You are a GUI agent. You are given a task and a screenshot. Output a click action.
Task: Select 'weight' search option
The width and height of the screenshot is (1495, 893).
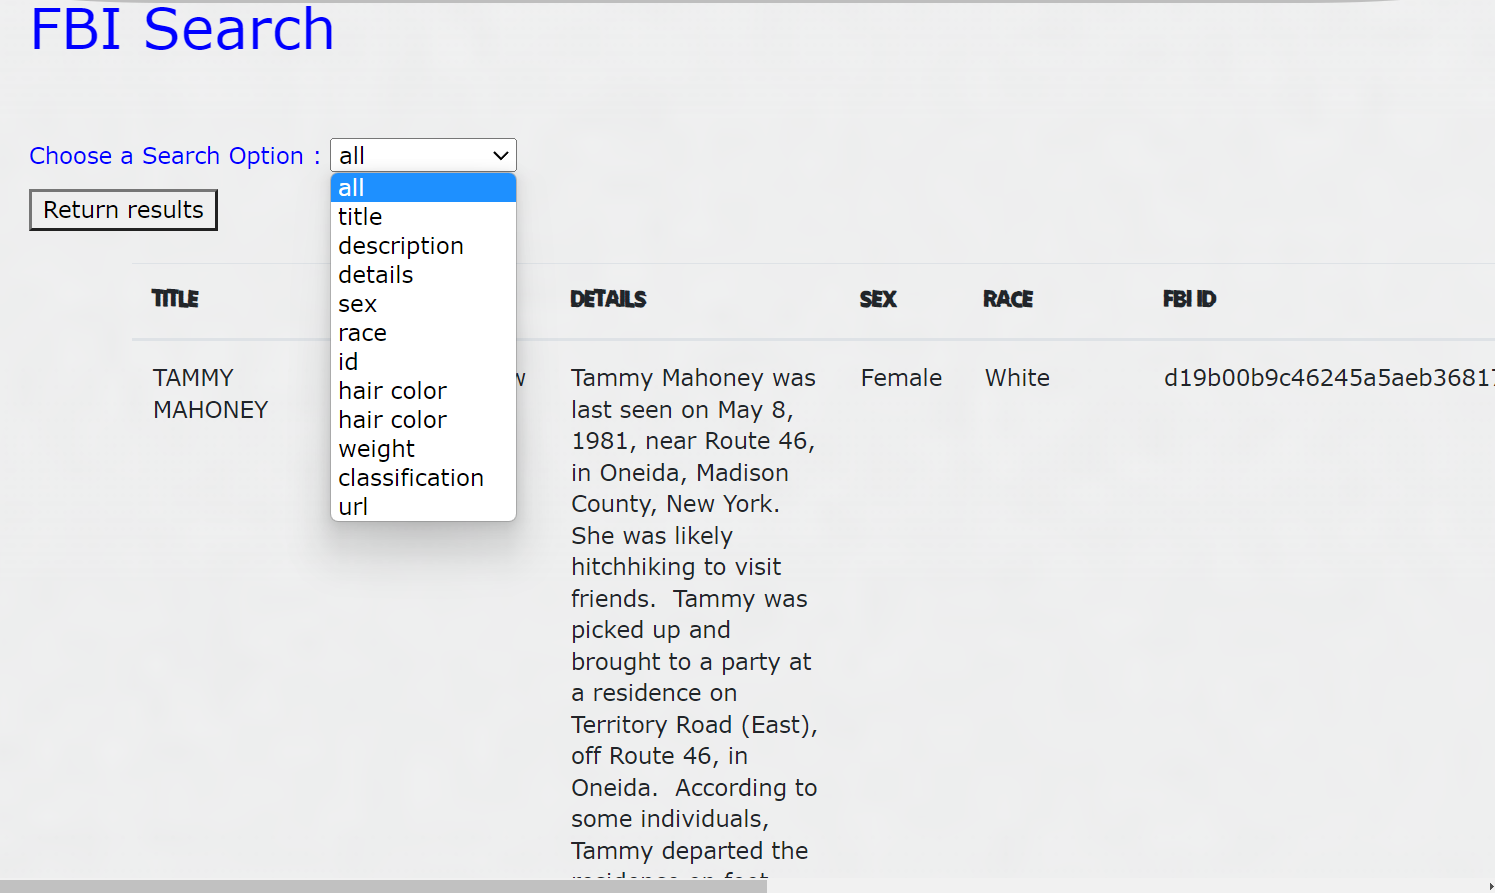[x=423, y=449]
